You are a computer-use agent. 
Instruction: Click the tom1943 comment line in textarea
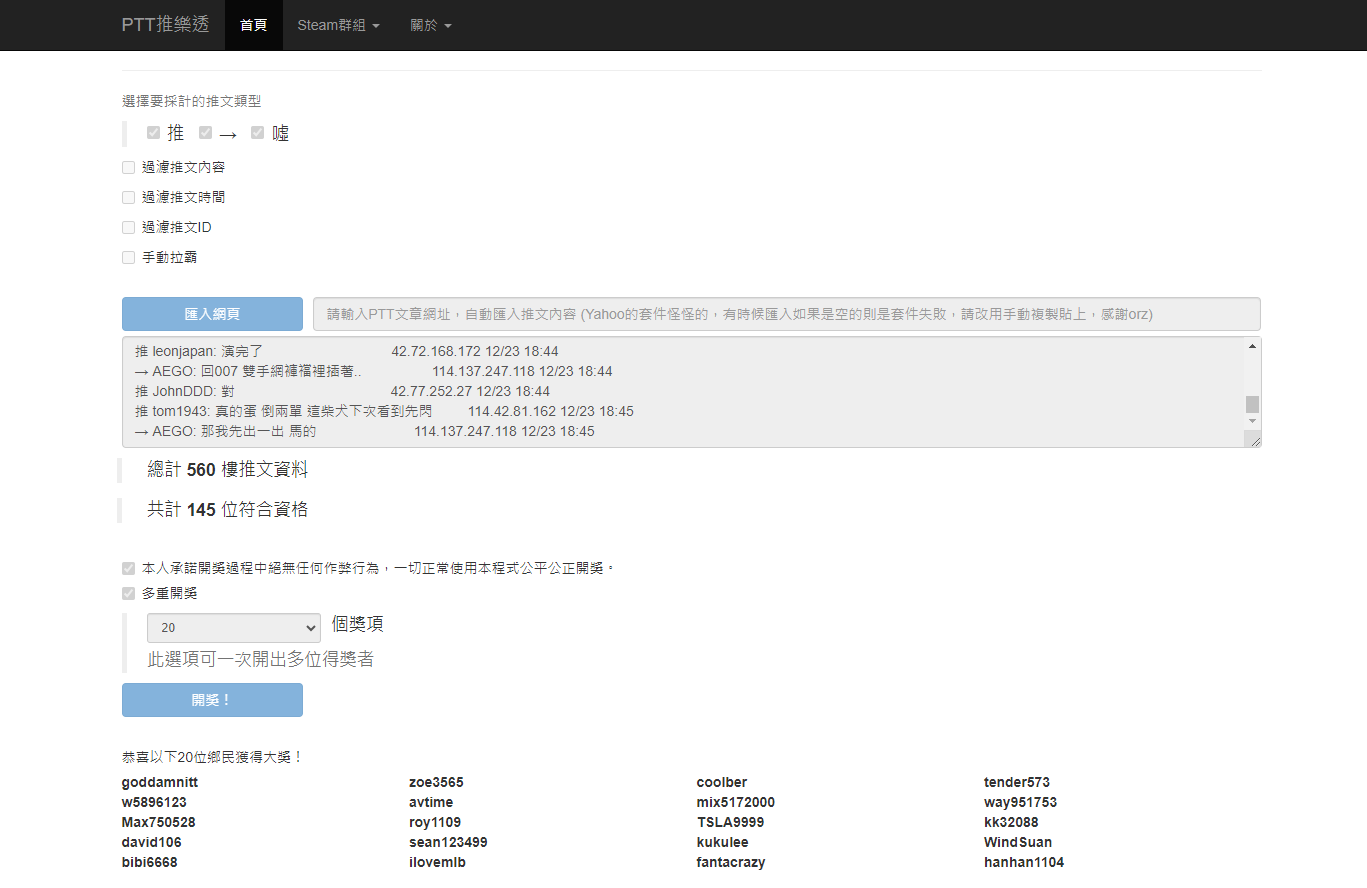pos(384,411)
